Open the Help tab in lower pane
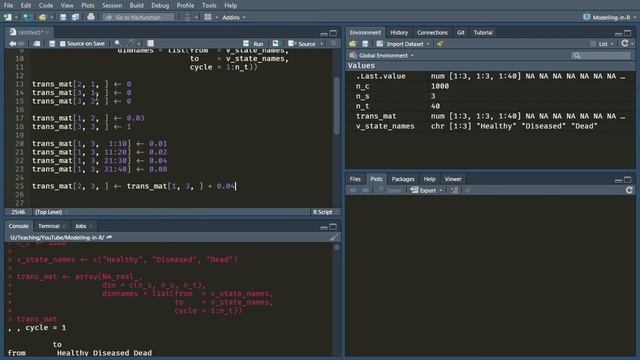This screenshot has width=640, height=360. point(429,179)
